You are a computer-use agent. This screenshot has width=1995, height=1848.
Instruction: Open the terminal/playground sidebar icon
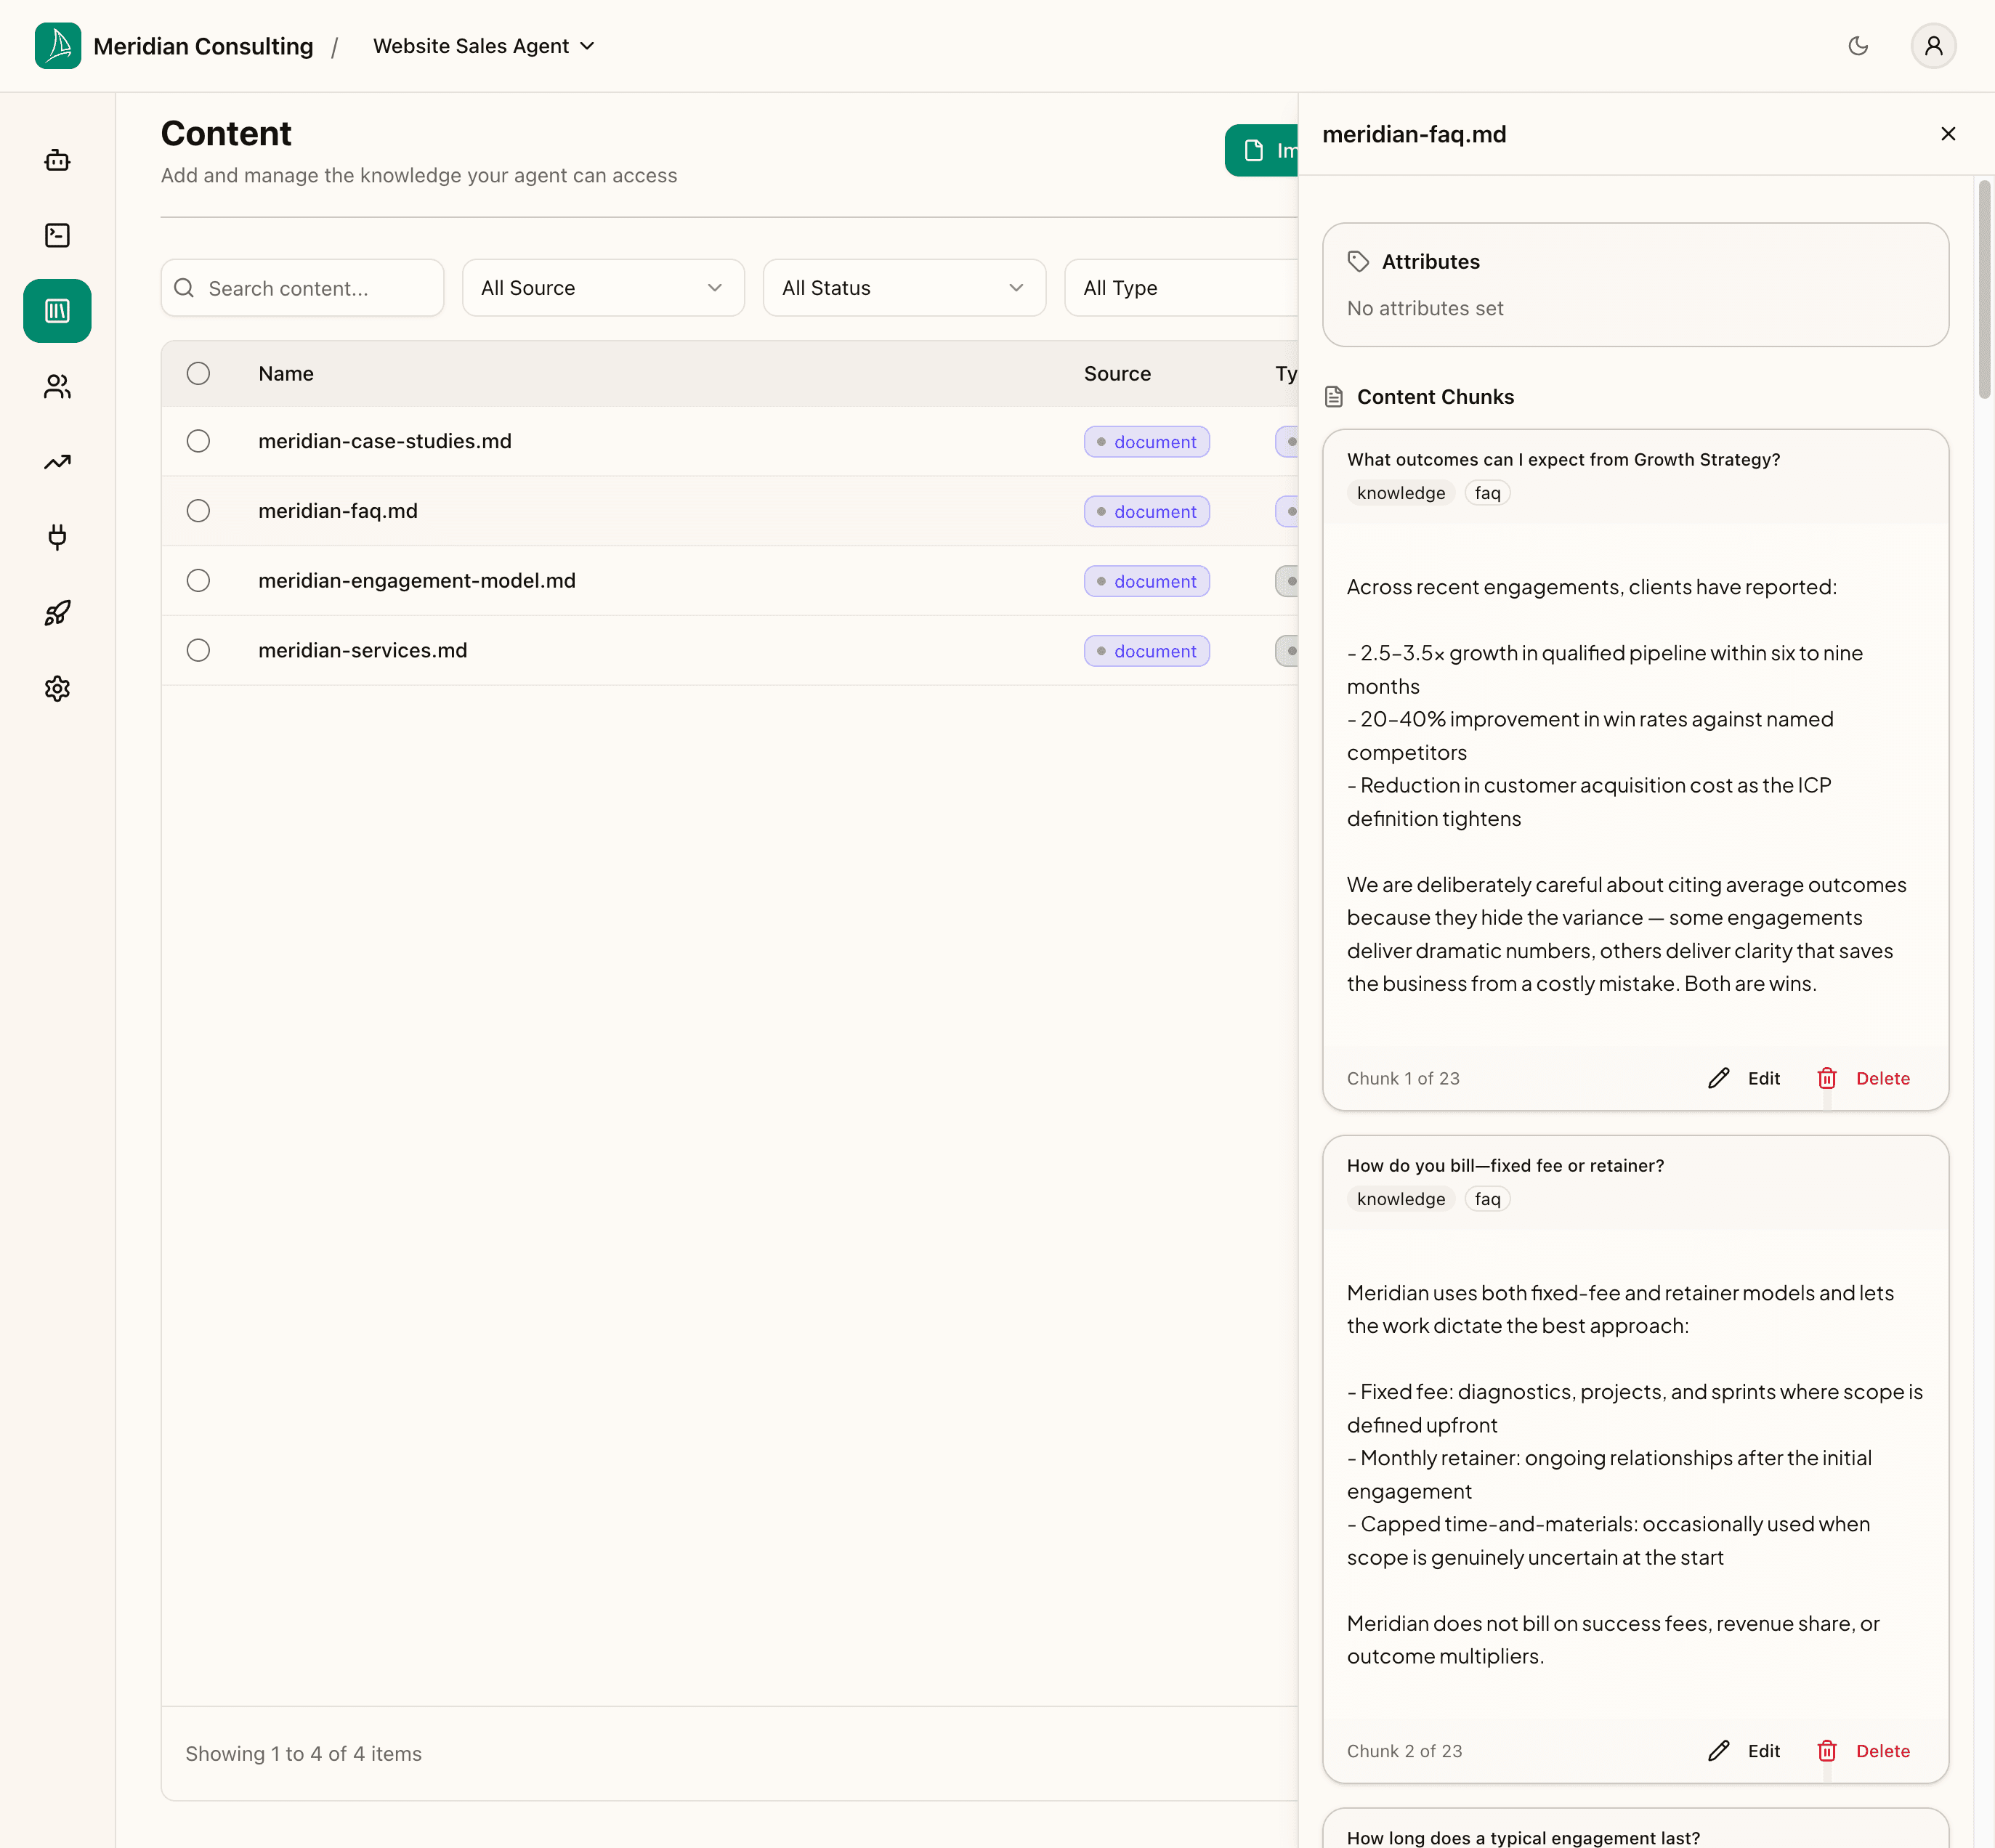pyautogui.click(x=57, y=235)
